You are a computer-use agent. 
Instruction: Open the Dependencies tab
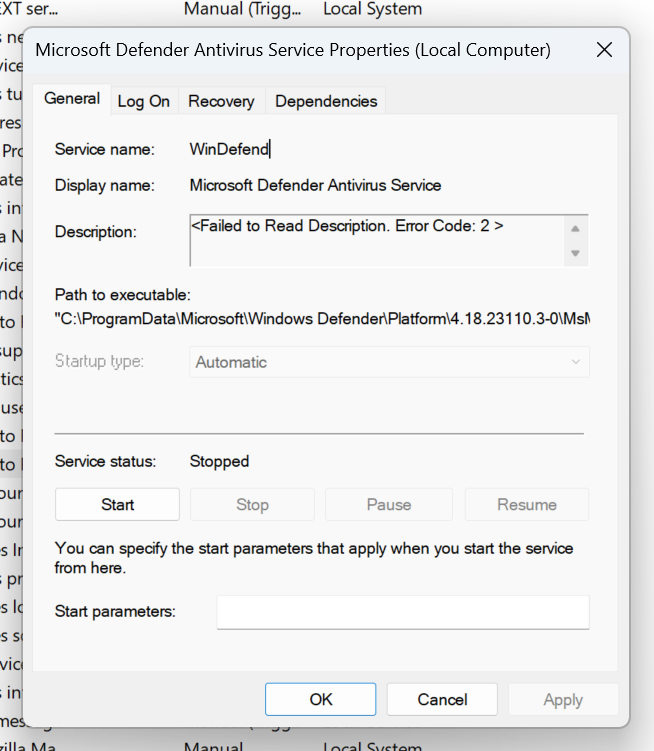click(326, 101)
